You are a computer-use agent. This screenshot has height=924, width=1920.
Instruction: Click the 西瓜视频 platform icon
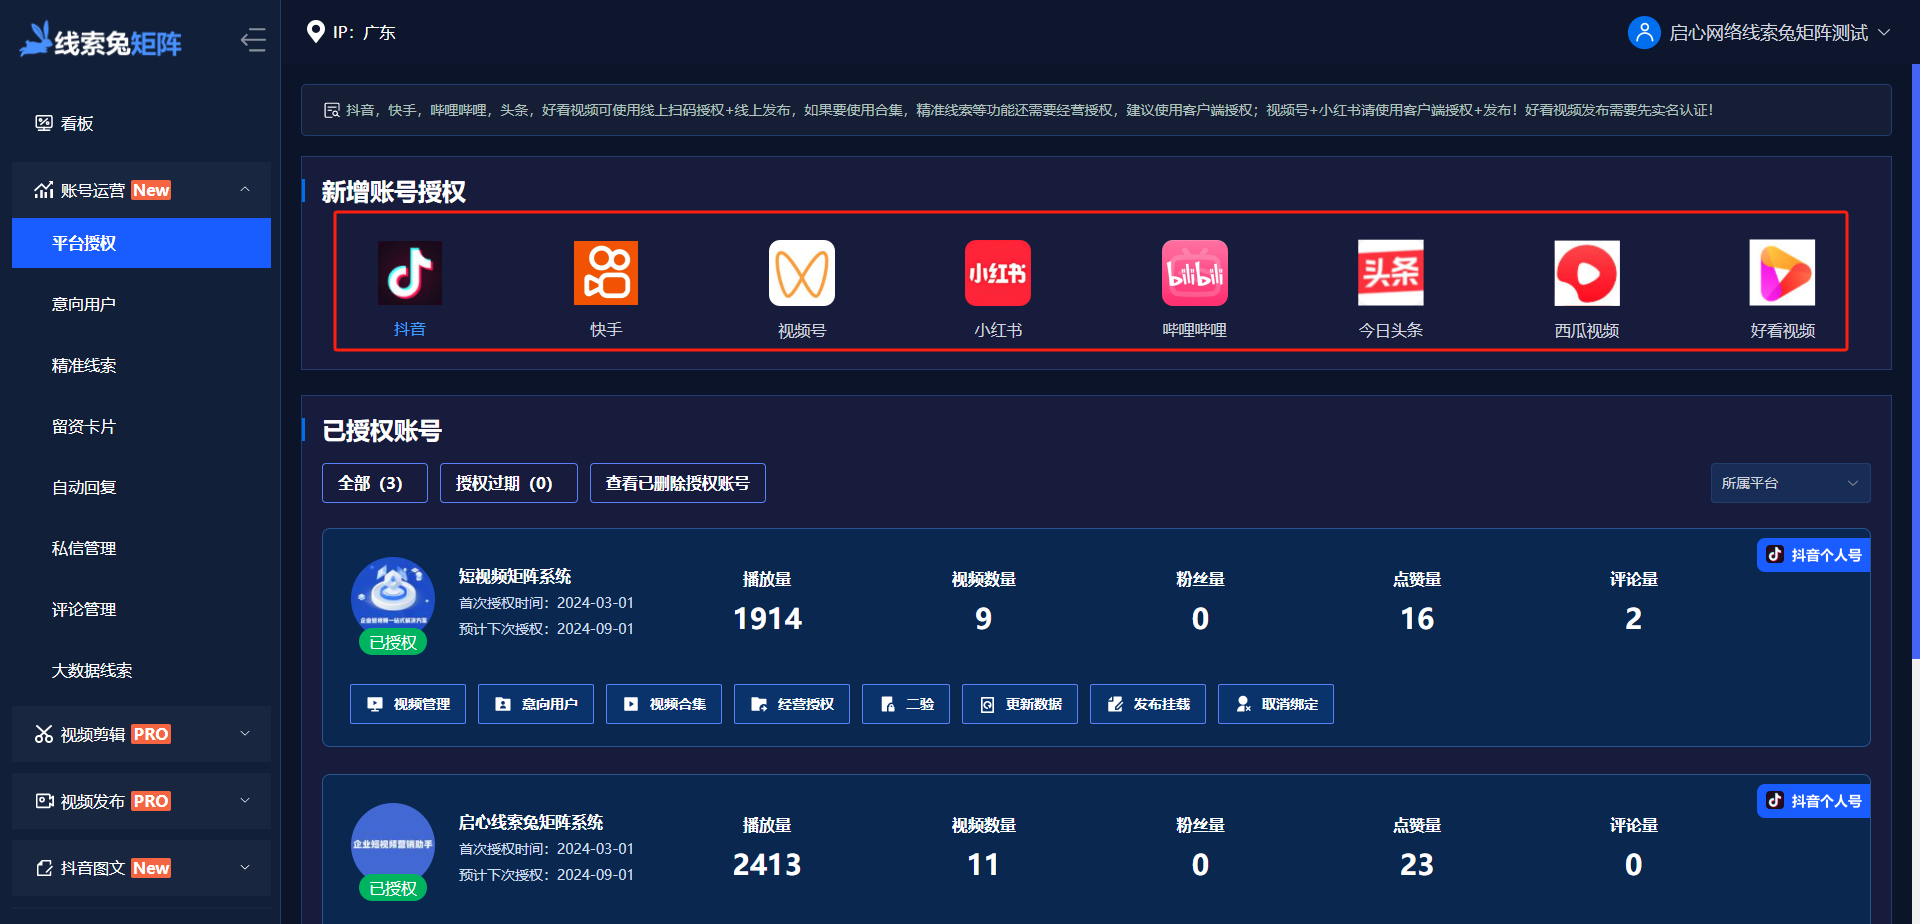(x=1586, y=273)
